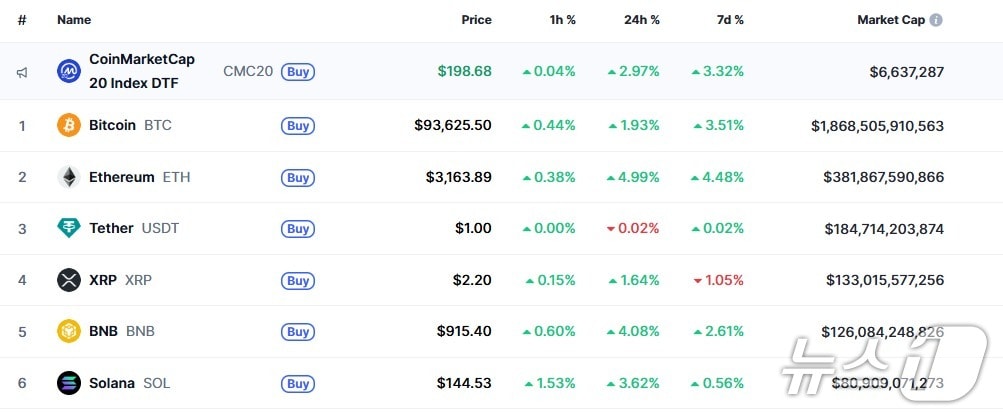Image resolution: width=1003 pixels, height=417 pixels.
Task: Click the BNB logo icon
Action: pyautogui.click(x=69, y=331)
